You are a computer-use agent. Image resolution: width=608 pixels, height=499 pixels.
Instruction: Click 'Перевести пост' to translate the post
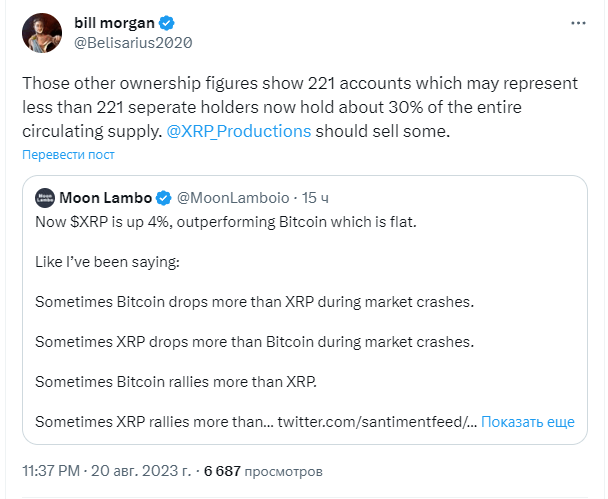[68, 155]
